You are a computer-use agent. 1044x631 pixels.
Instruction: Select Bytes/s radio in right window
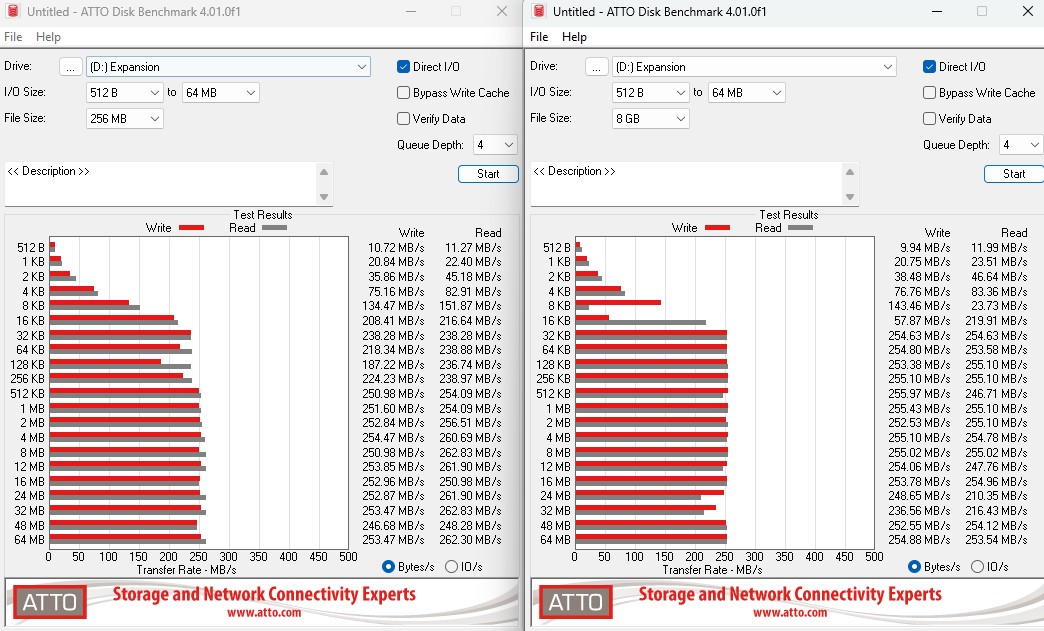pyautogui.click(x=914, y=566)
